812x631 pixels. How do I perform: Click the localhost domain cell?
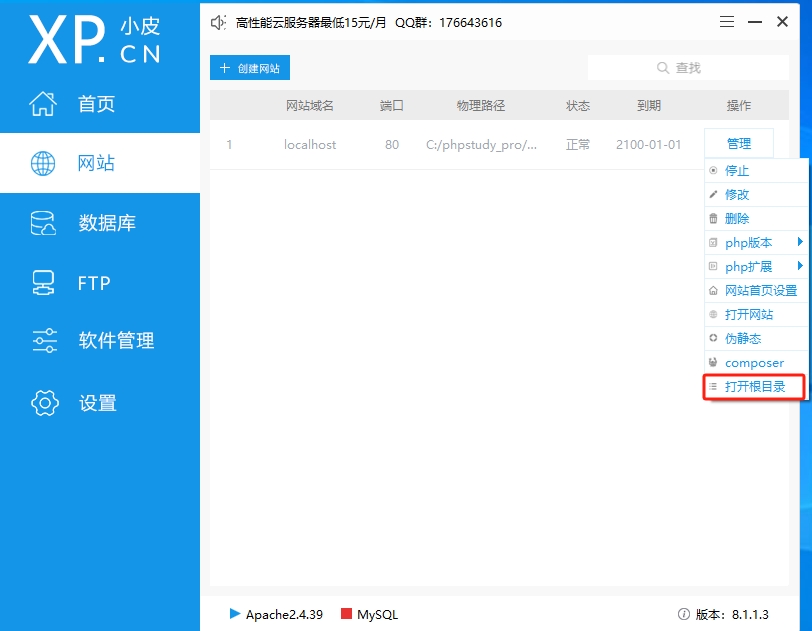(x=310, y=145)
